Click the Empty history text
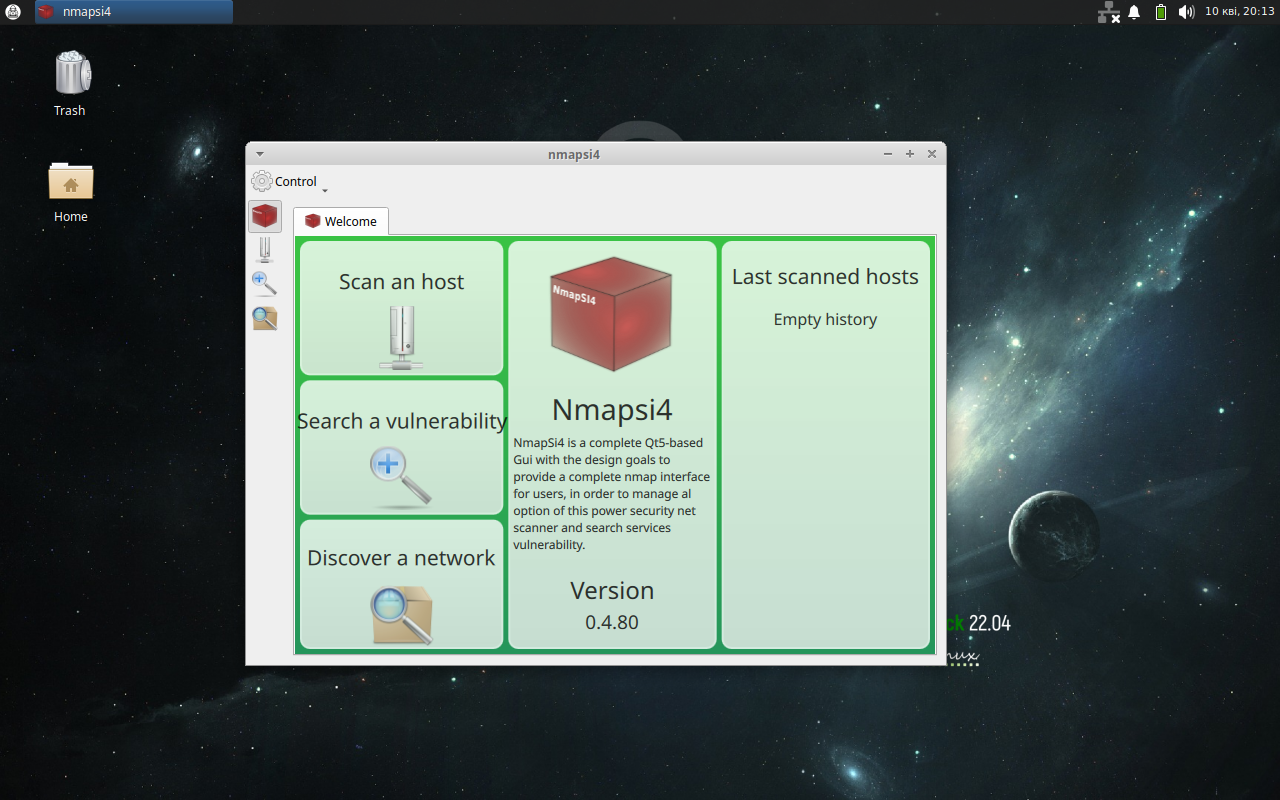The width and height of the screenshot is (1280, 800). tap(825, 320)
